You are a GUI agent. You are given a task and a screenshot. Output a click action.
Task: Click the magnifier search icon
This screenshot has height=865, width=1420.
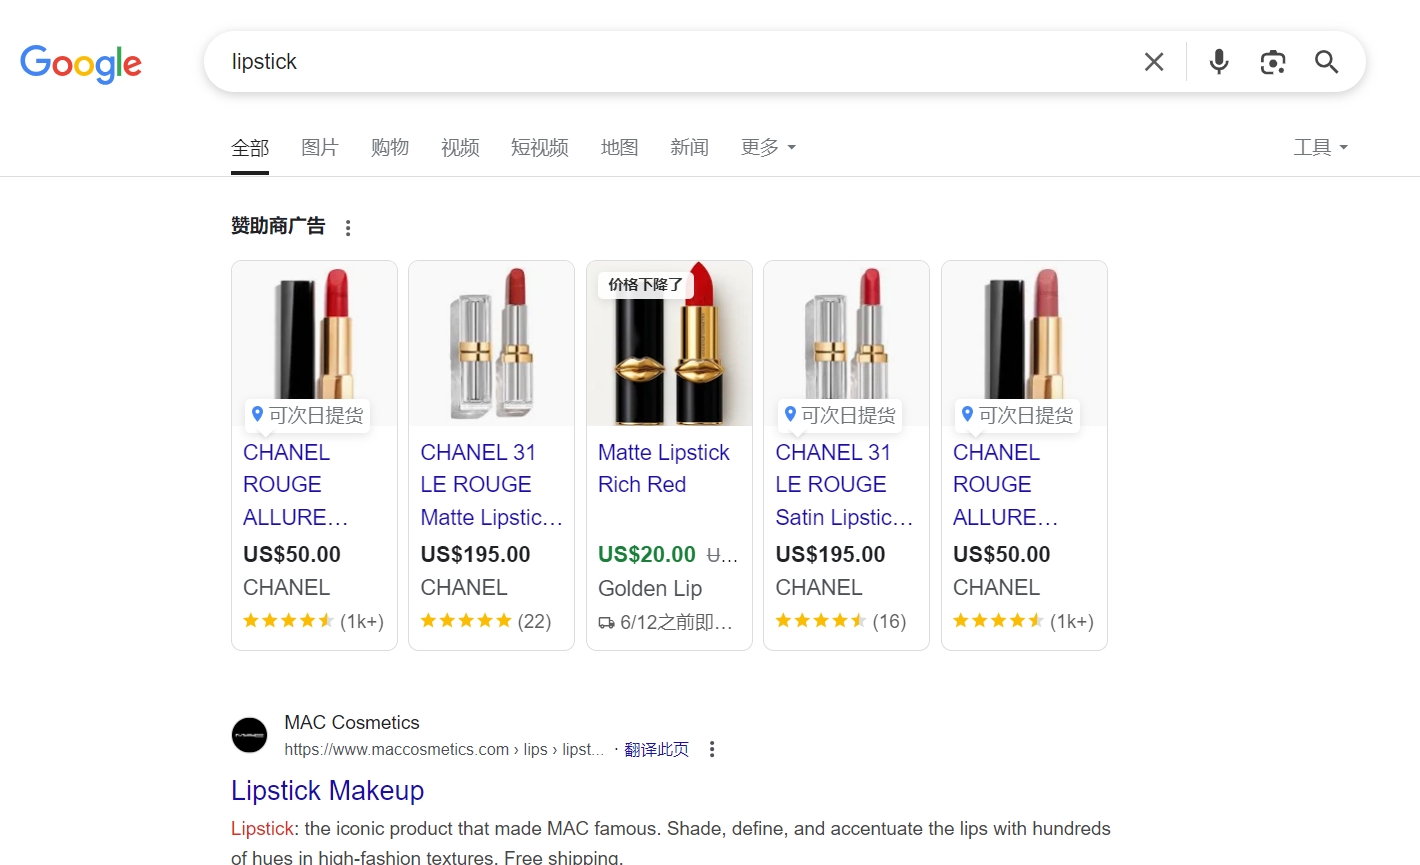click(x=1327, y=62)
